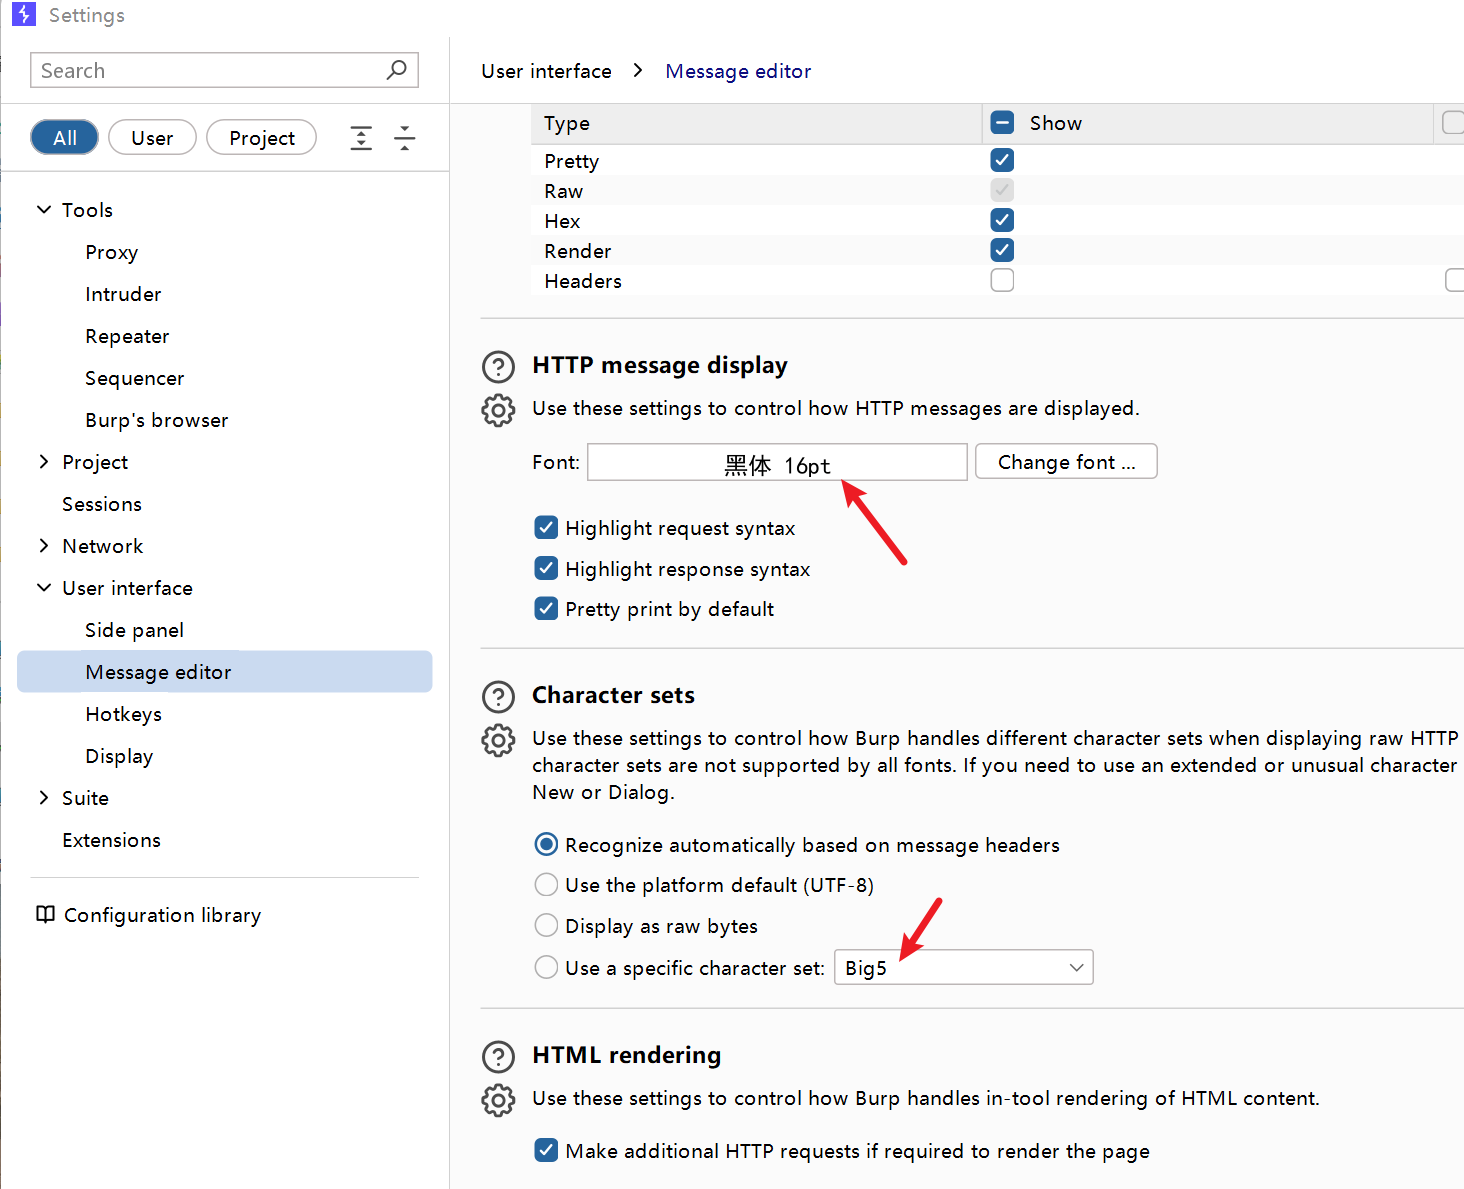Select Use a specific character set
This screenshot has width=1464, height=1189.
(546, 967)
